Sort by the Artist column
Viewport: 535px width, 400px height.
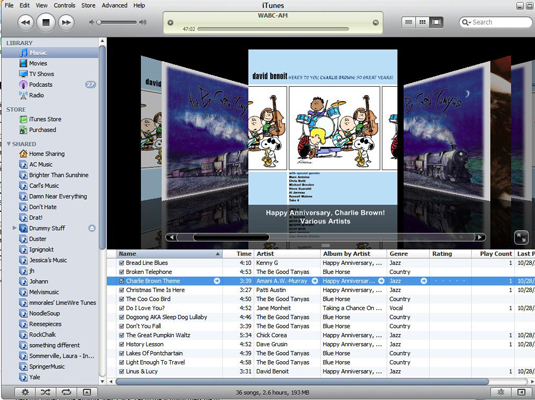pyautogui.click(x=287, y=254)
